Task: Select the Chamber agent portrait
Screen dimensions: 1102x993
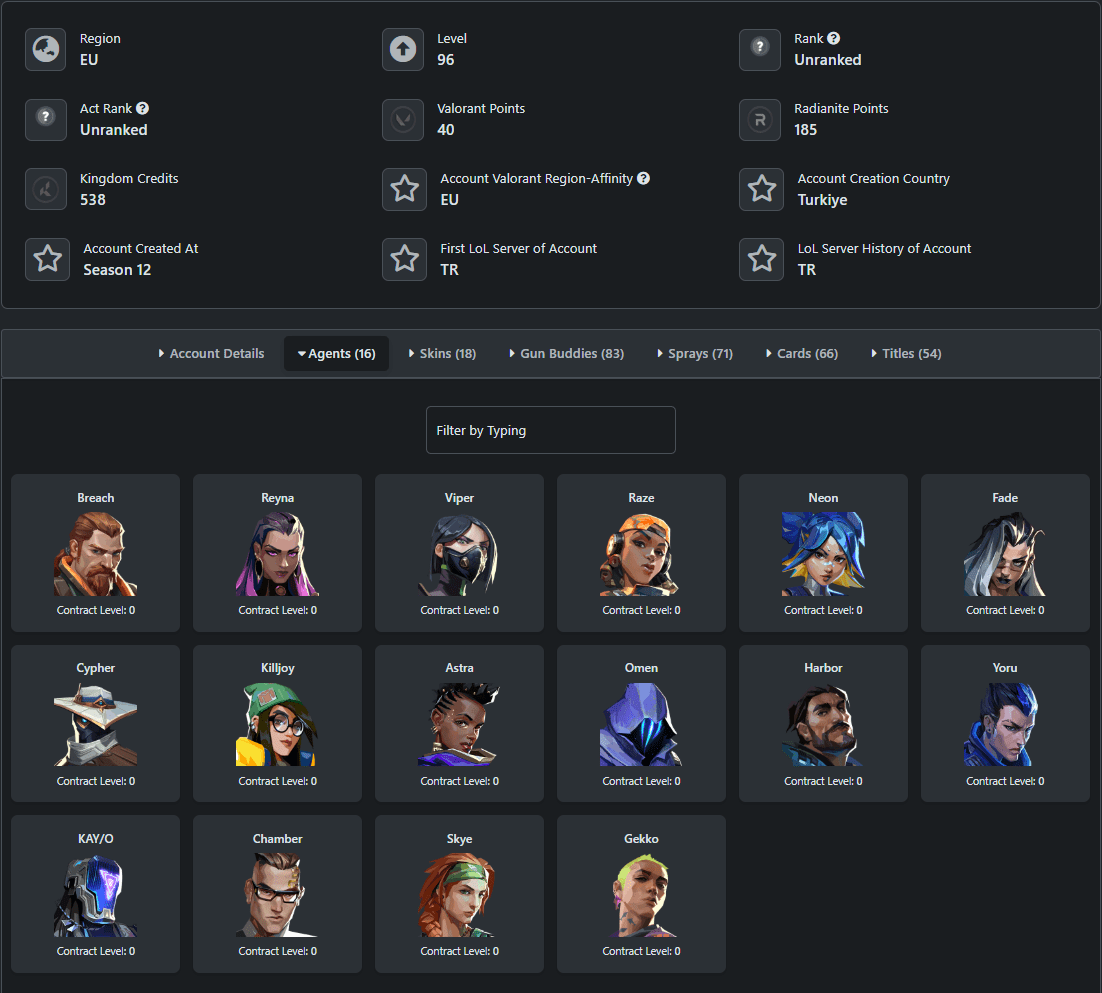Action: point(278,895)
